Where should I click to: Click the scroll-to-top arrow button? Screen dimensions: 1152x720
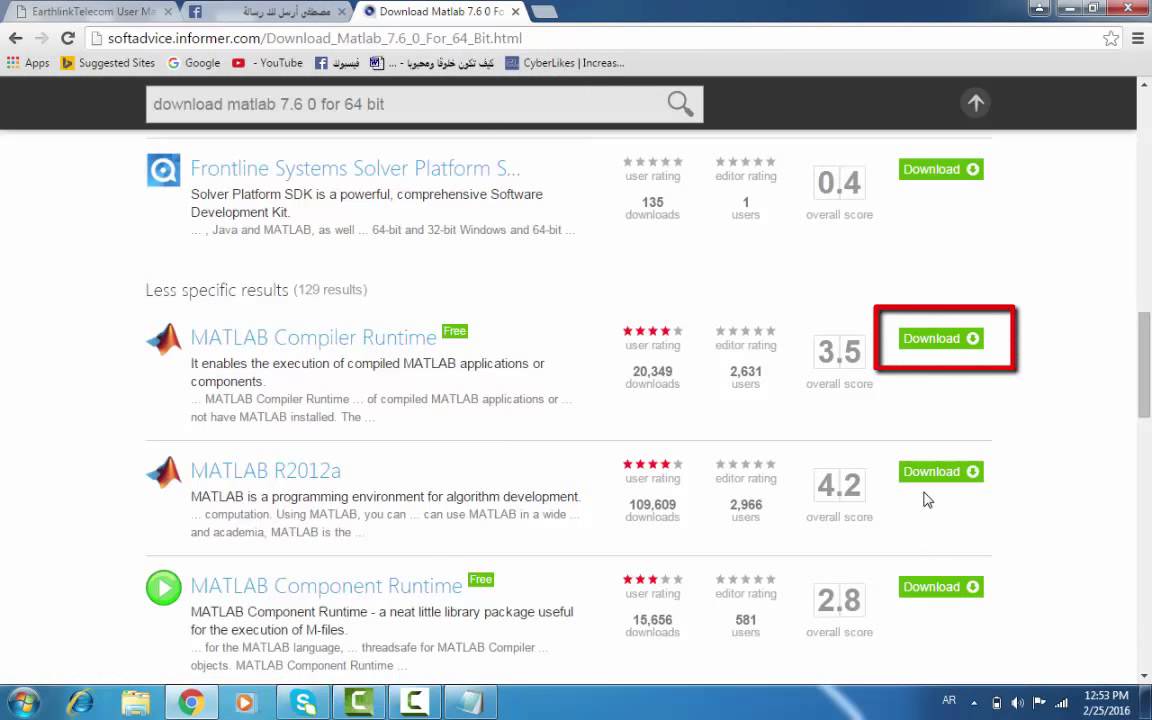[x=975, y=103]
